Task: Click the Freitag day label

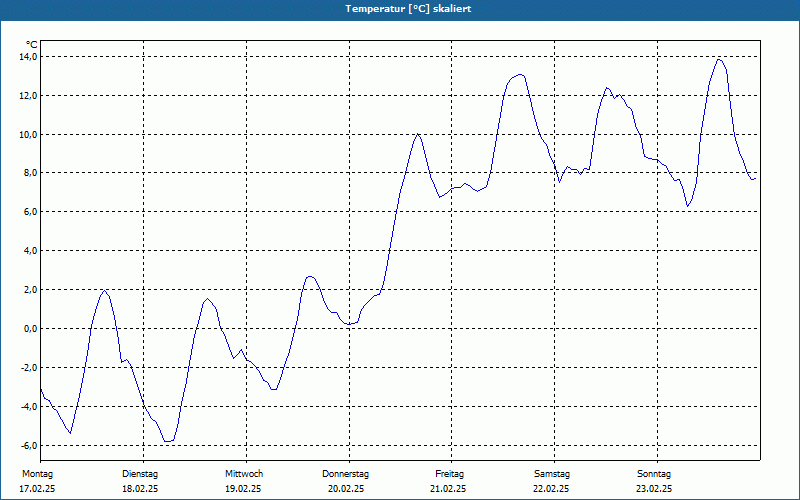Action: (x=449, y=474)
